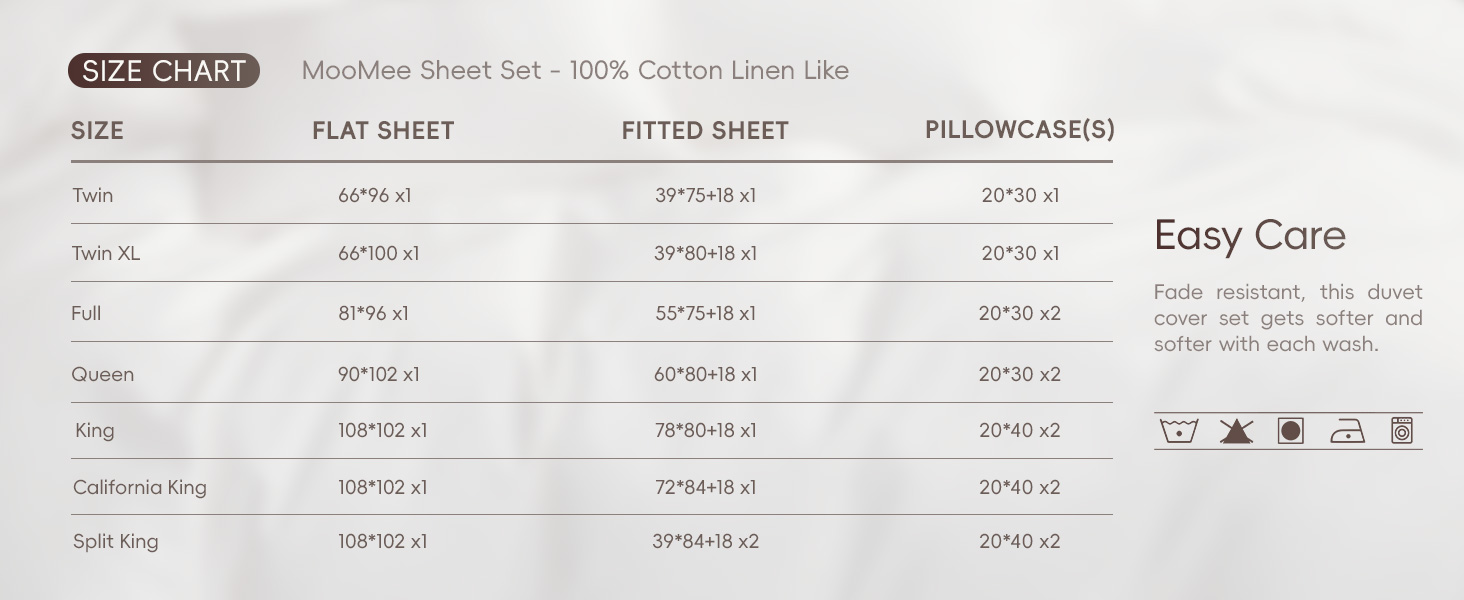
Task: Click the Easy Care heading
Action: click(1249, 236)
